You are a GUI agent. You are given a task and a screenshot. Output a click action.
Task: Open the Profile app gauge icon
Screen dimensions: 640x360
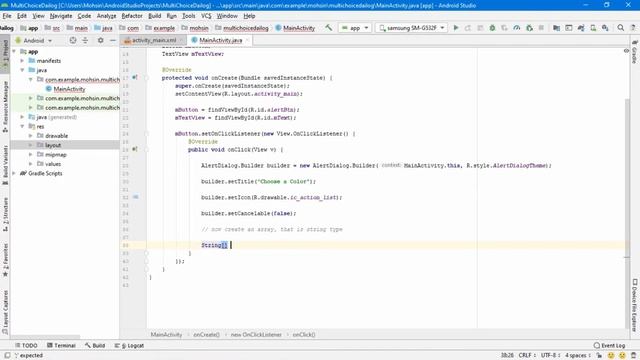[517, 28]
